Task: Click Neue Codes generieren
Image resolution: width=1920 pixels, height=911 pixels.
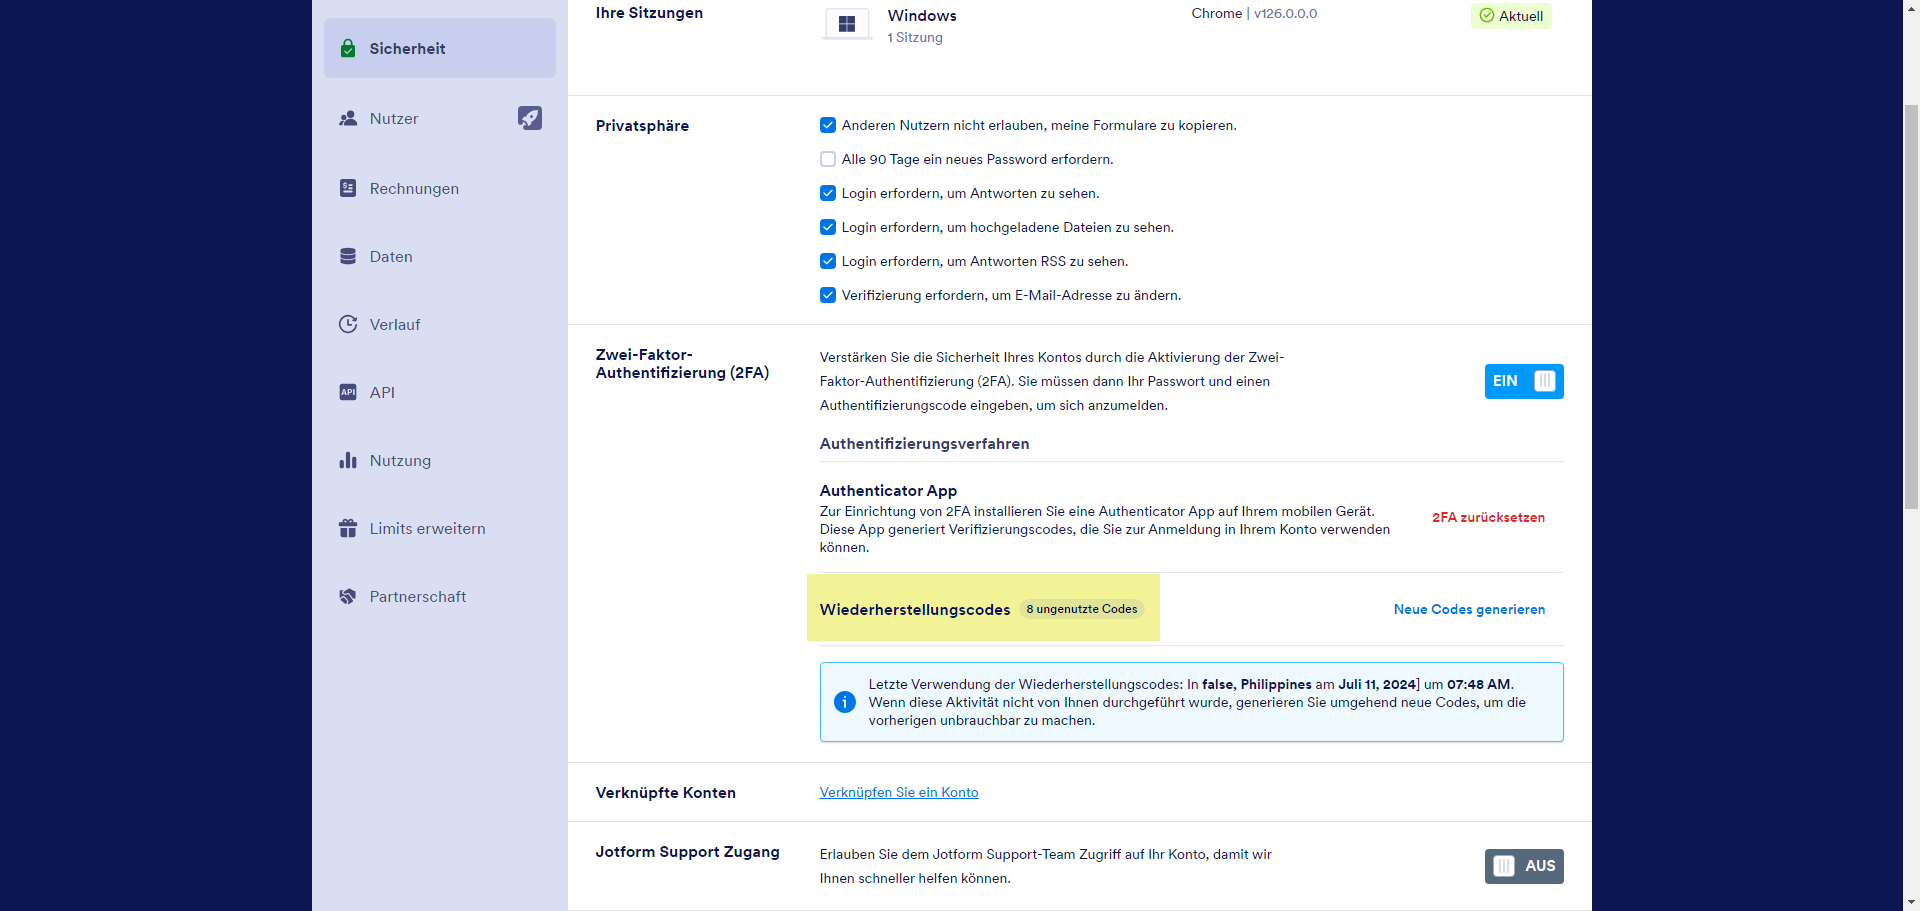Action: [1469, 609]
